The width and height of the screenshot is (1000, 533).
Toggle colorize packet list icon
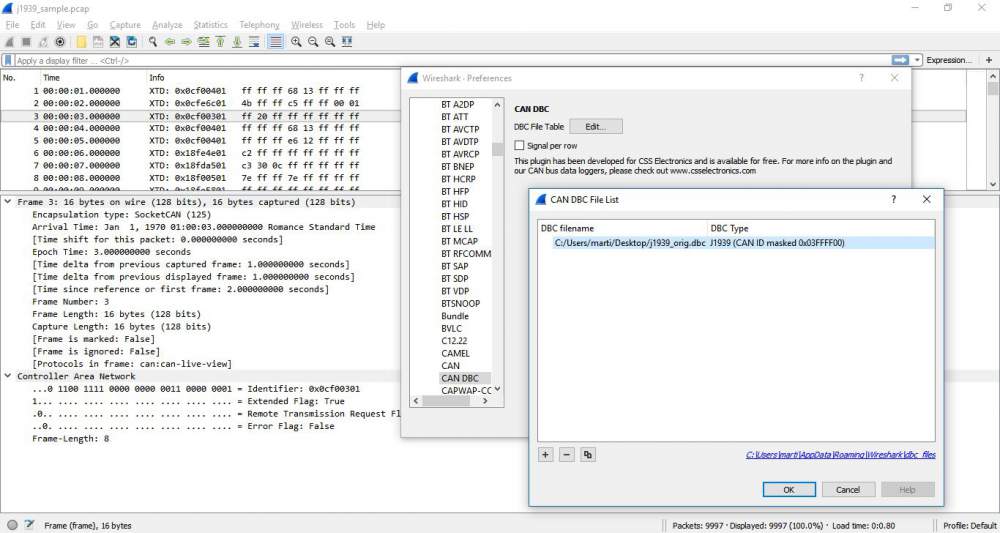point(275,41)
